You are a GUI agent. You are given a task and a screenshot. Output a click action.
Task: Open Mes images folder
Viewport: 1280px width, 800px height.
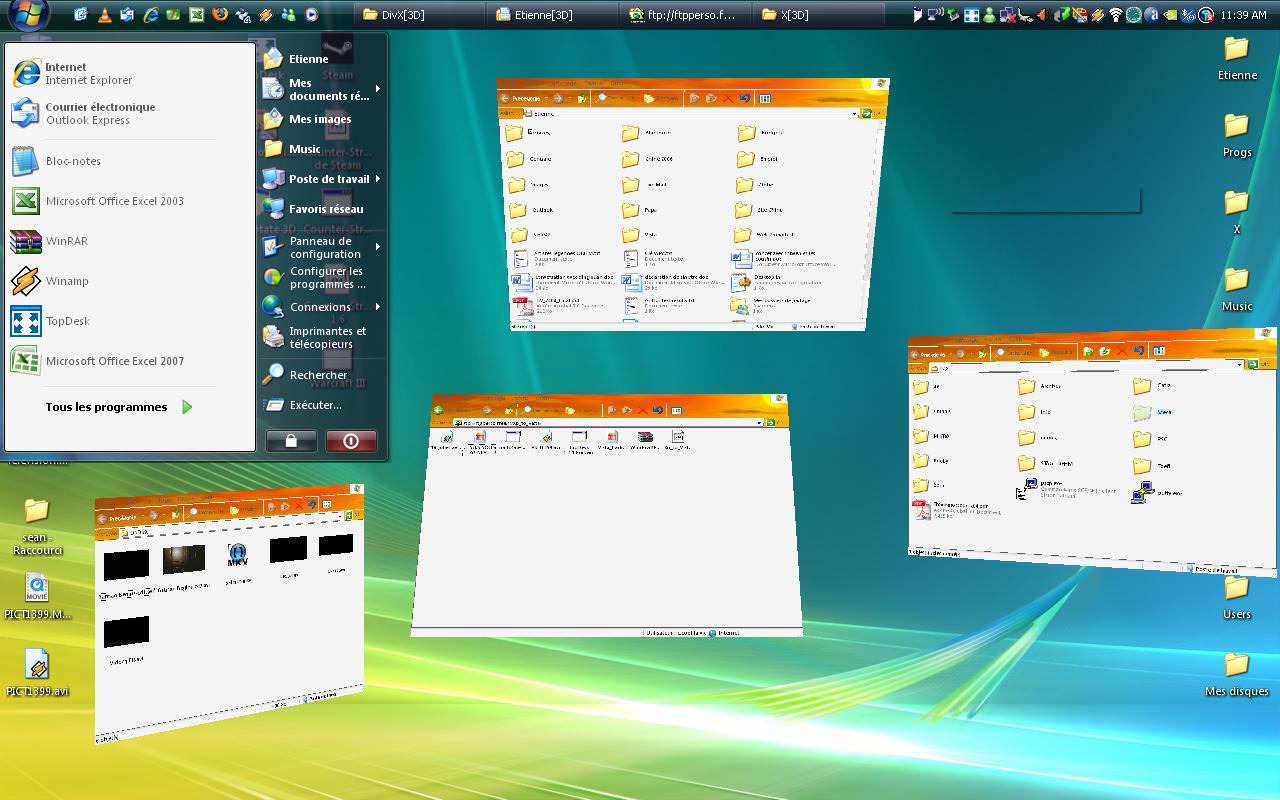click(x=321, y=119)
